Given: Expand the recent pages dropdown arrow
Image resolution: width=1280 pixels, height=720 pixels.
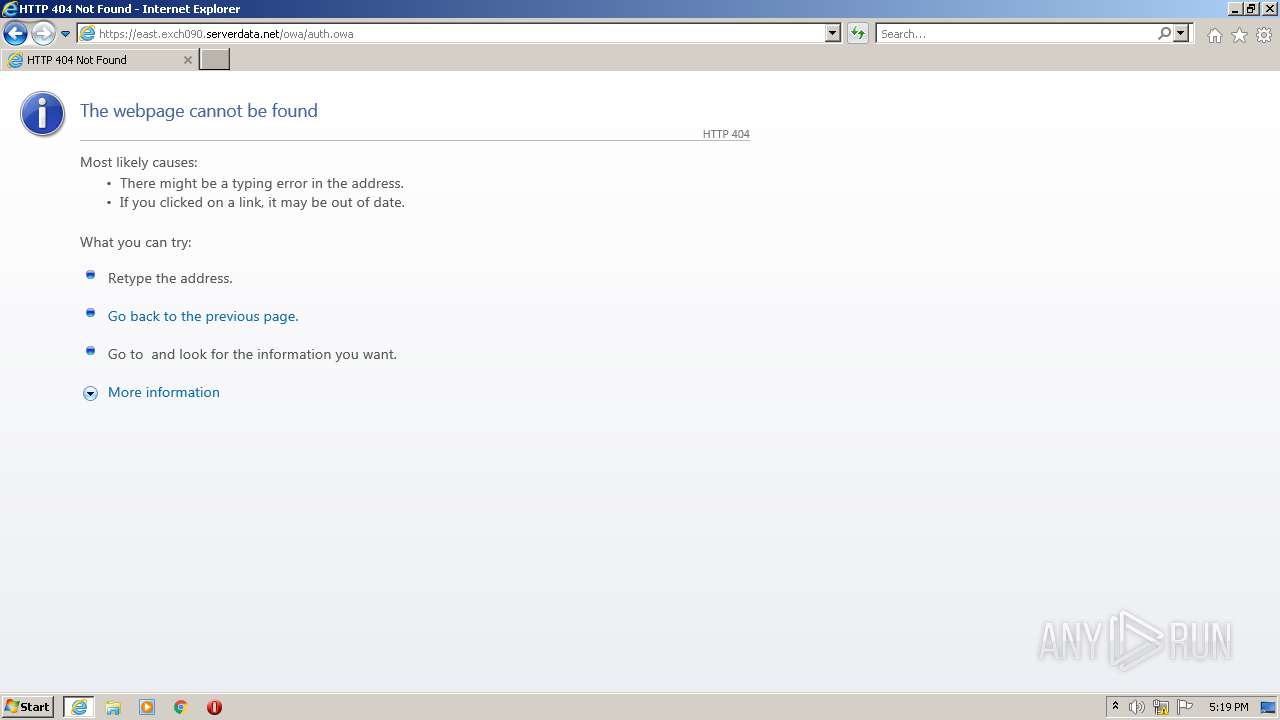Looking at the screenshot, I should [65, 34].
